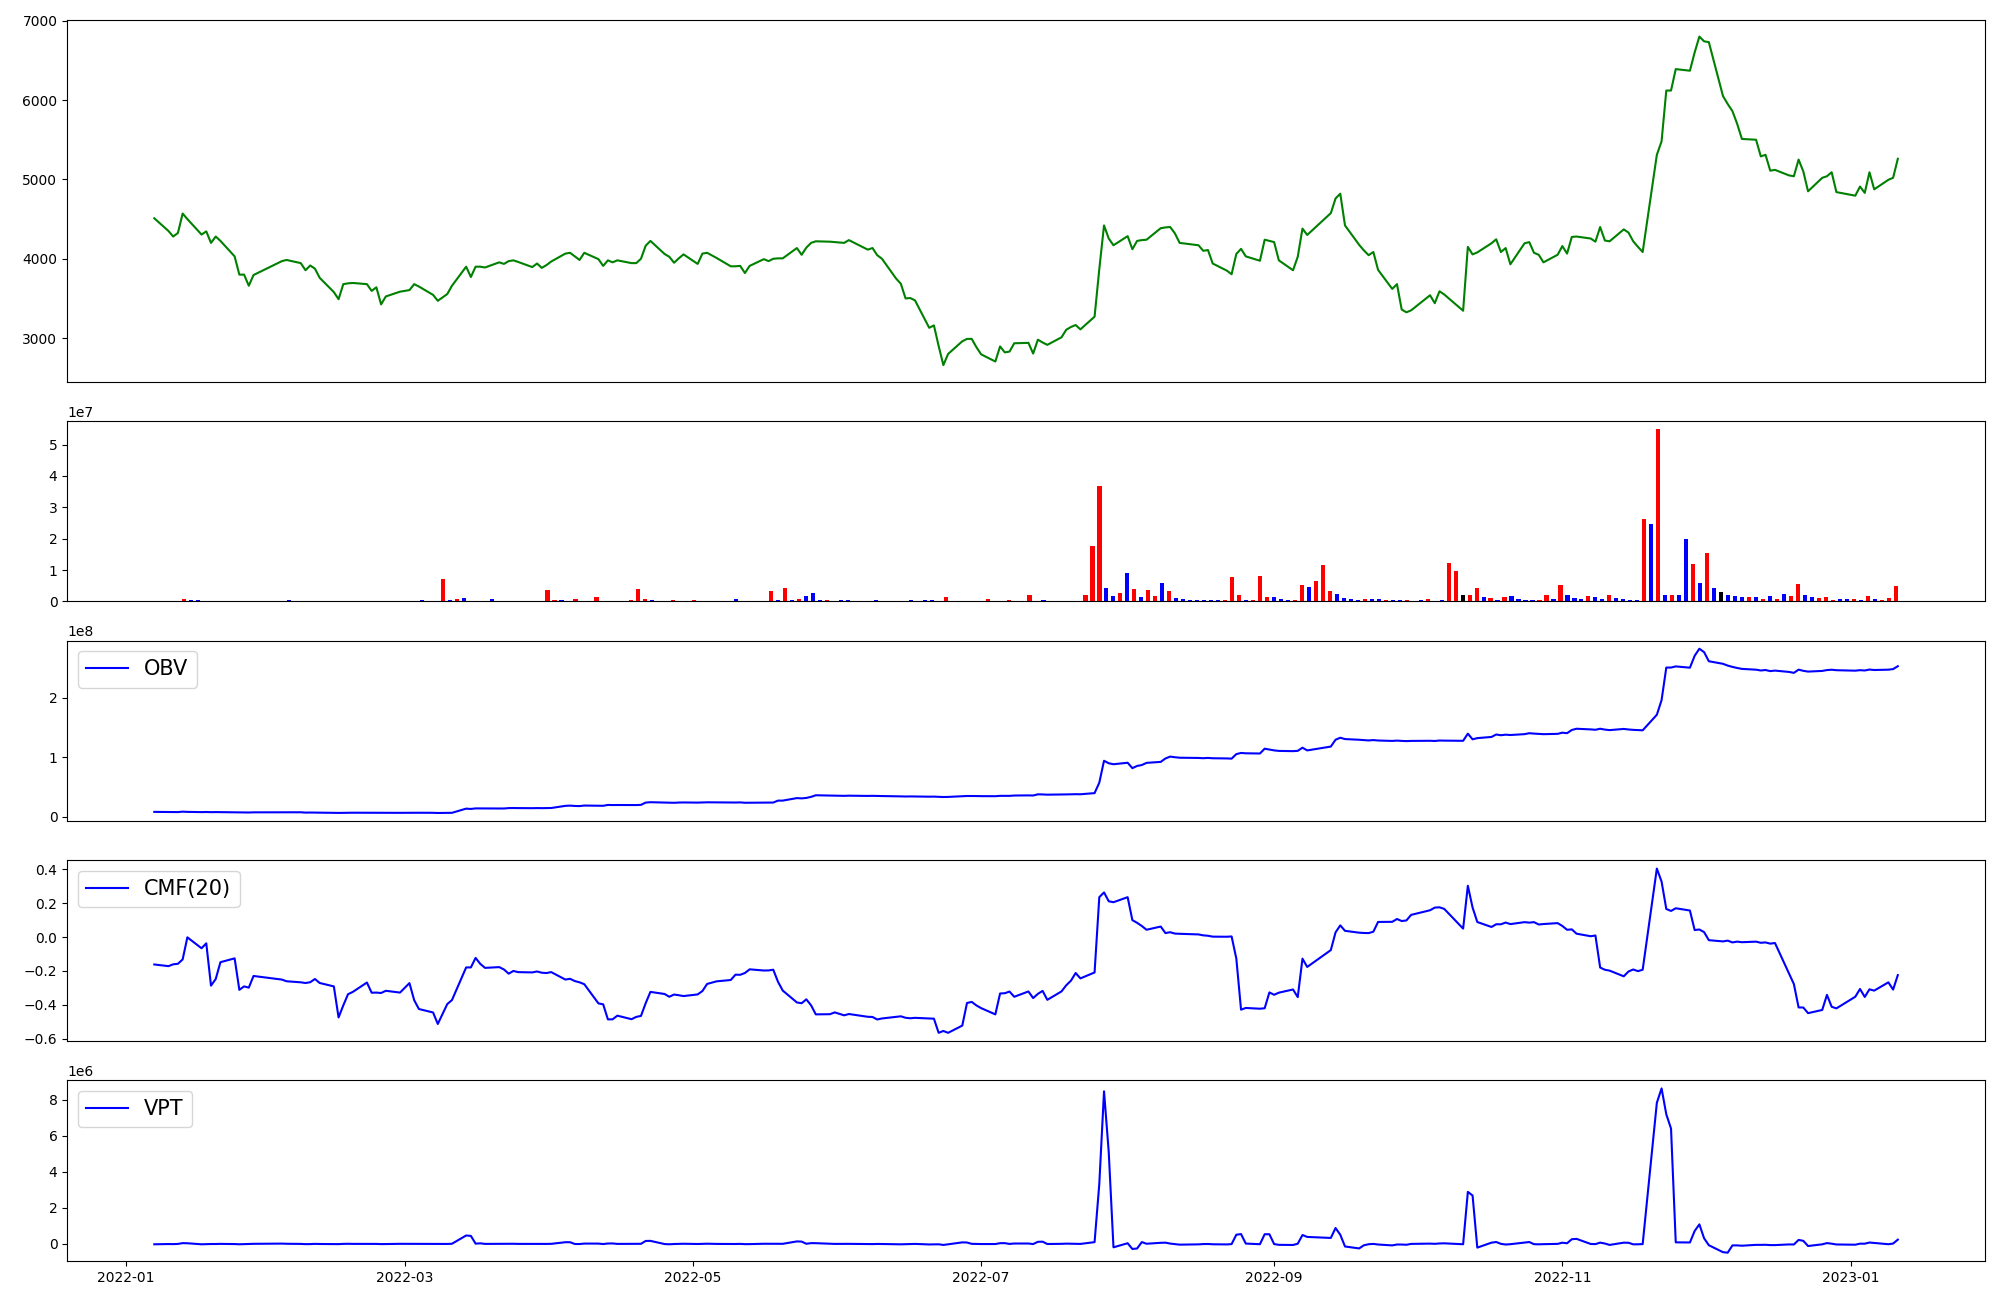Click the 2022-11 x-axis date label
This screenshot has height=1300, width=2000.
1562,1277
